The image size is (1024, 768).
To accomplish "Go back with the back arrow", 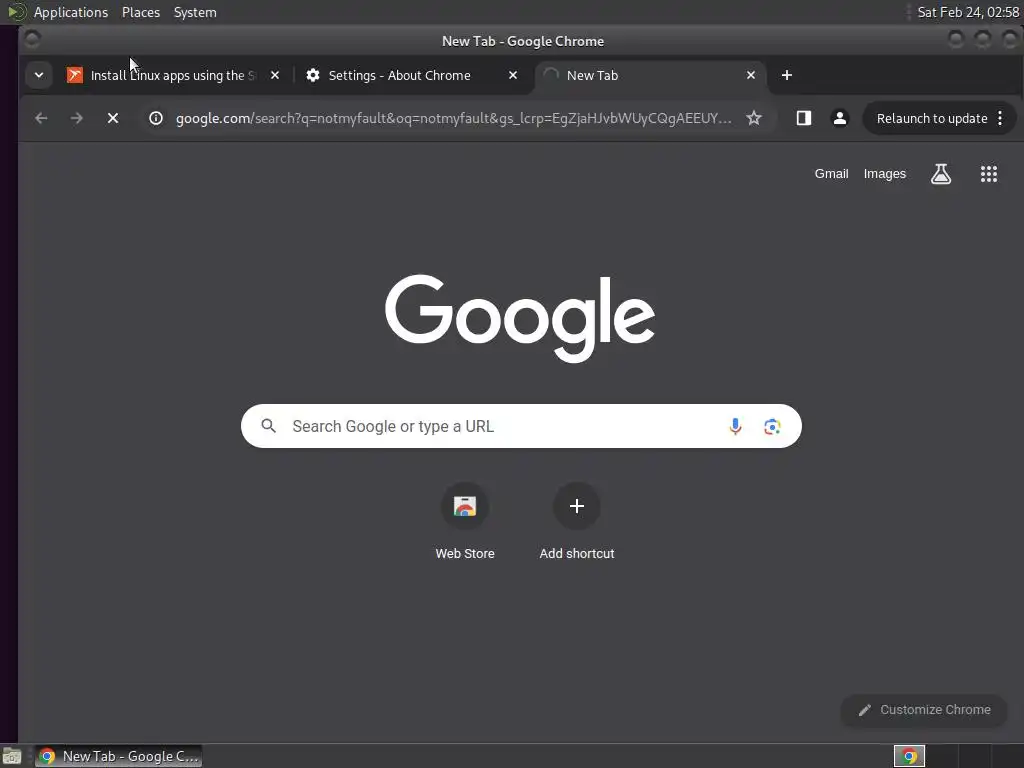I will pyautogui.click(x=41, y=118).
